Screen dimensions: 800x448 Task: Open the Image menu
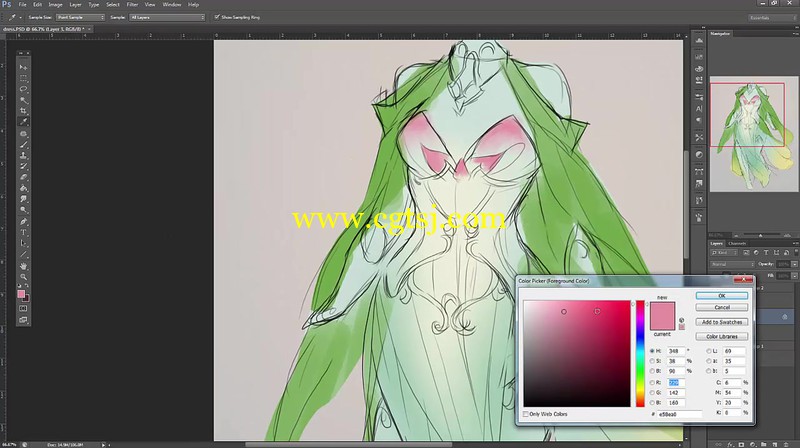point(55,5)
